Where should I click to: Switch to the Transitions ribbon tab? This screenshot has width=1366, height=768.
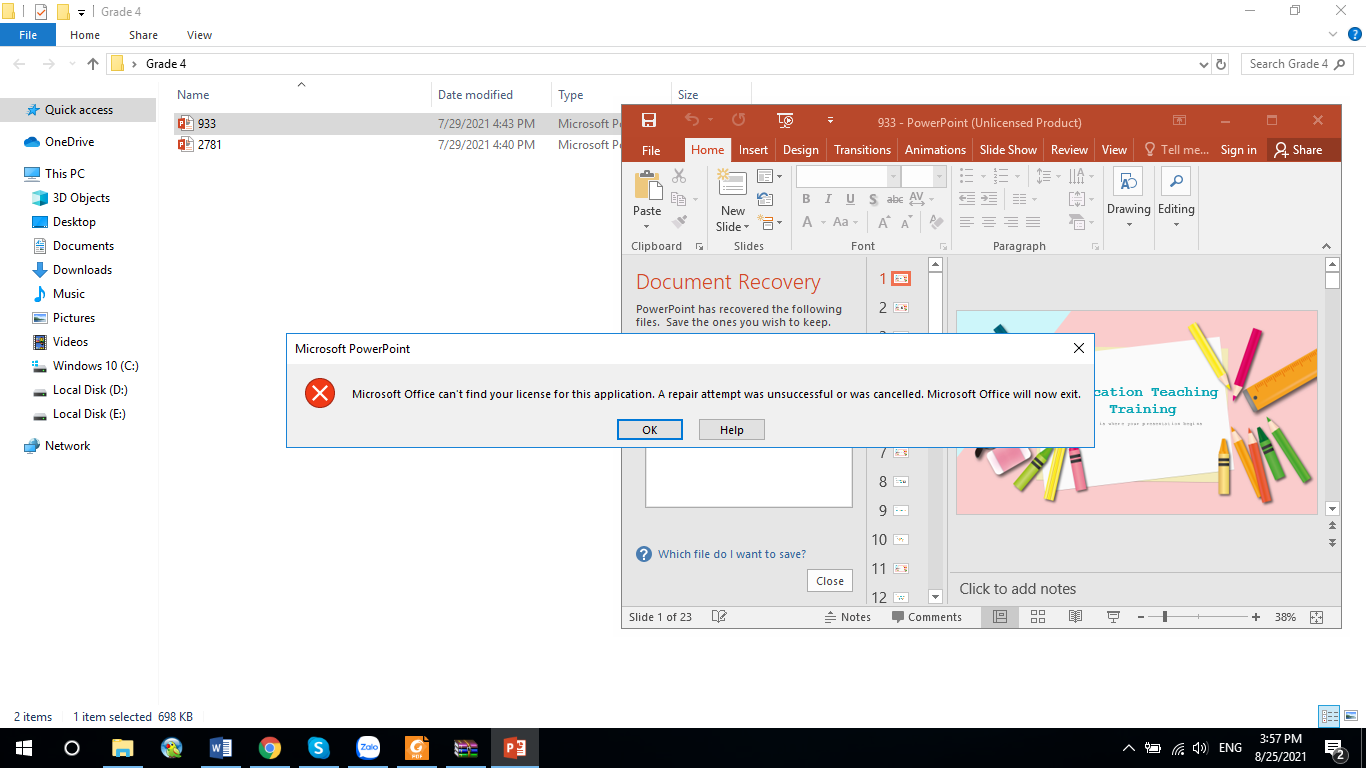(x=862, y=150)
